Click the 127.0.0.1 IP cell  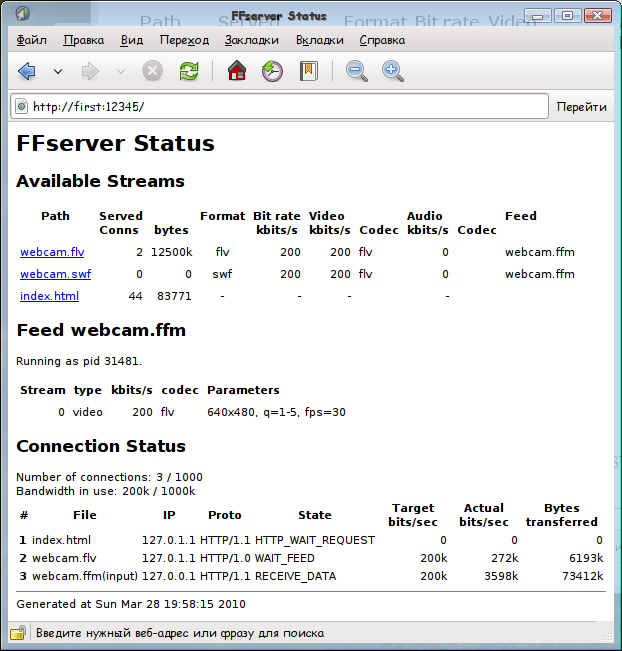169,576
